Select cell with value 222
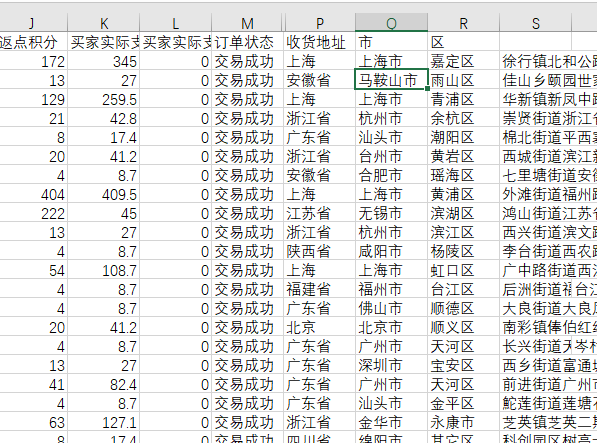Screen dimensions: 597x443 34,213
